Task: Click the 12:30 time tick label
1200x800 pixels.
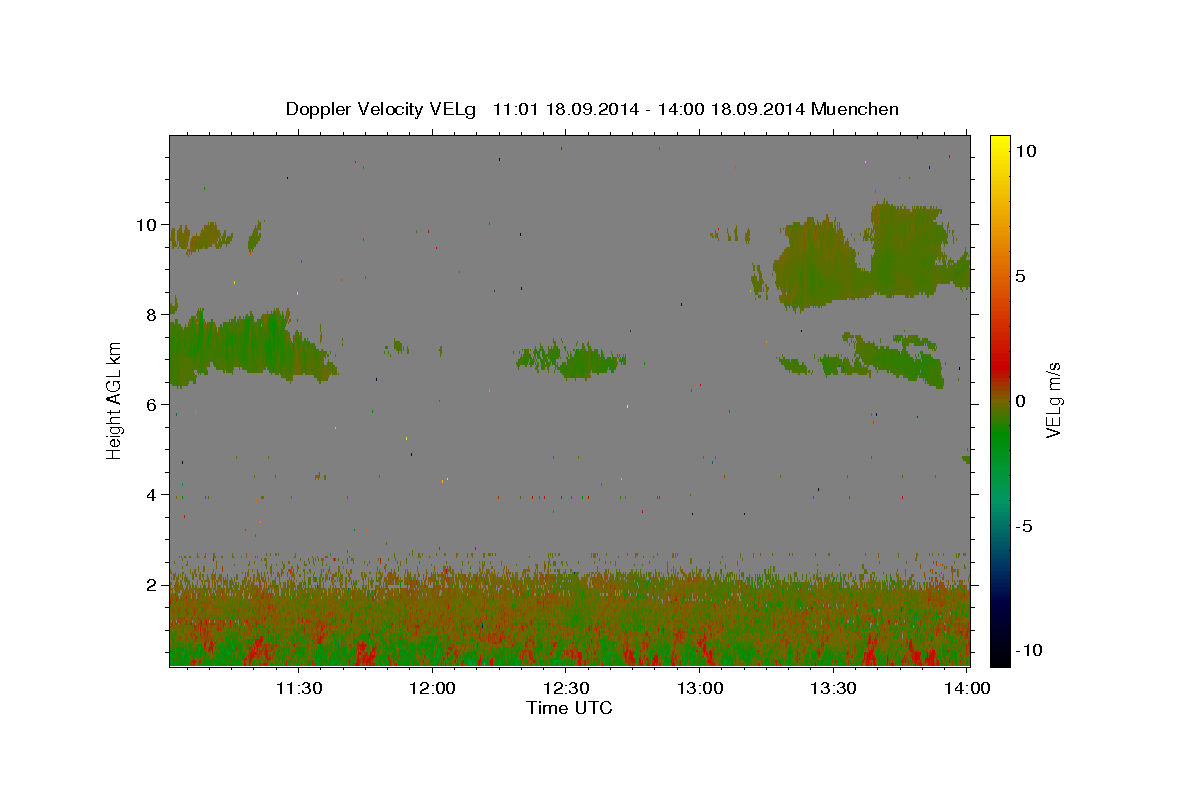Action: (565, 688)
